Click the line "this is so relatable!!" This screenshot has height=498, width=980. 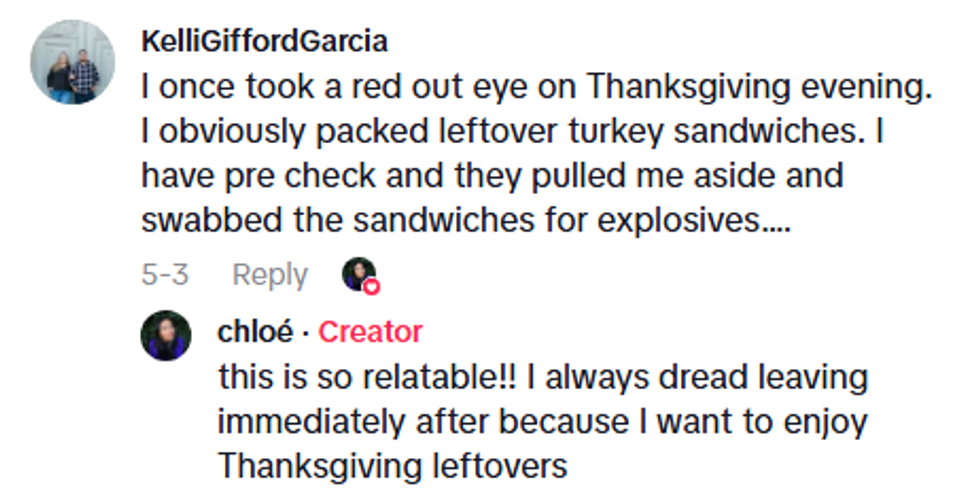pos(542,378)
